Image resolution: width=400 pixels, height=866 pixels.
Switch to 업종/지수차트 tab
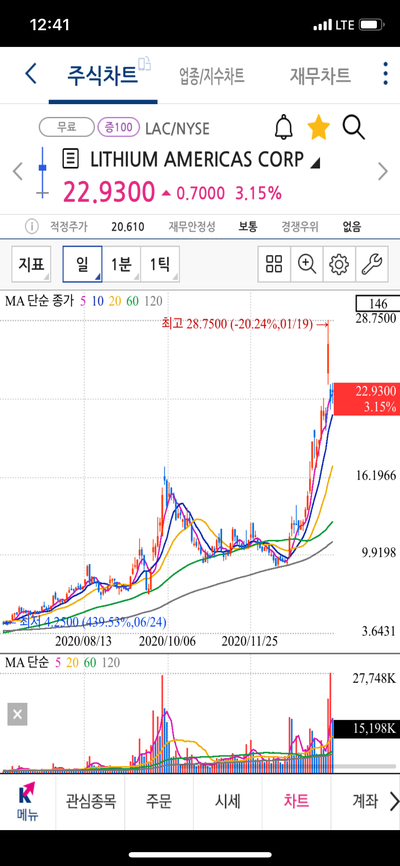pyautogui.click(x=212, y=75)
